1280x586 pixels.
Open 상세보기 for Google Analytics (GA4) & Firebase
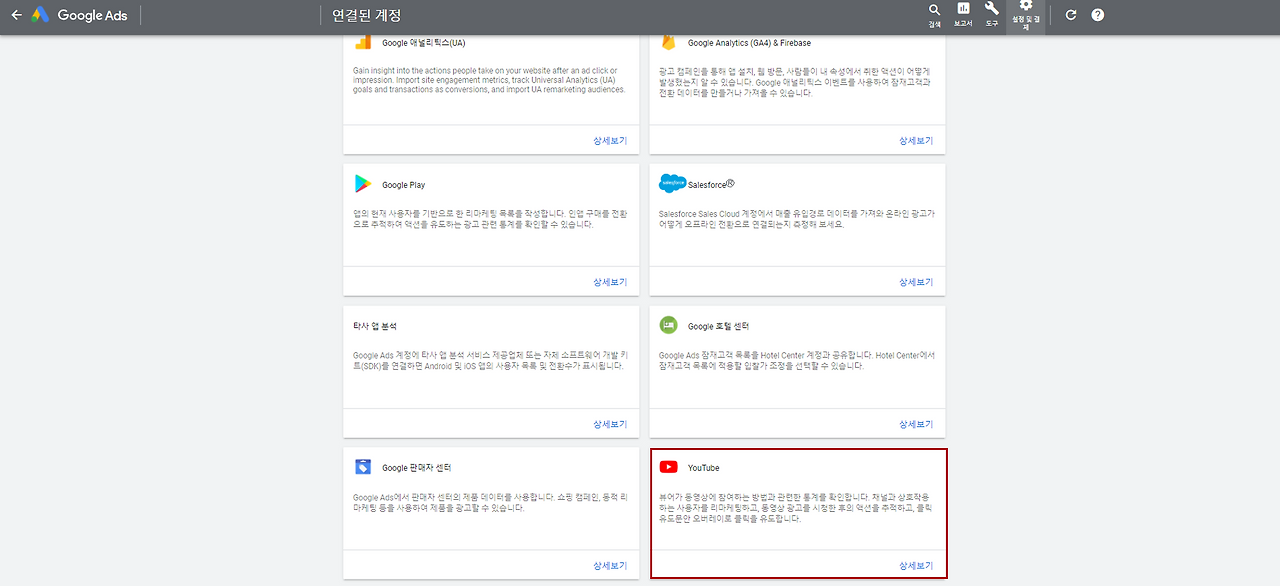click(x=916, y=140)
